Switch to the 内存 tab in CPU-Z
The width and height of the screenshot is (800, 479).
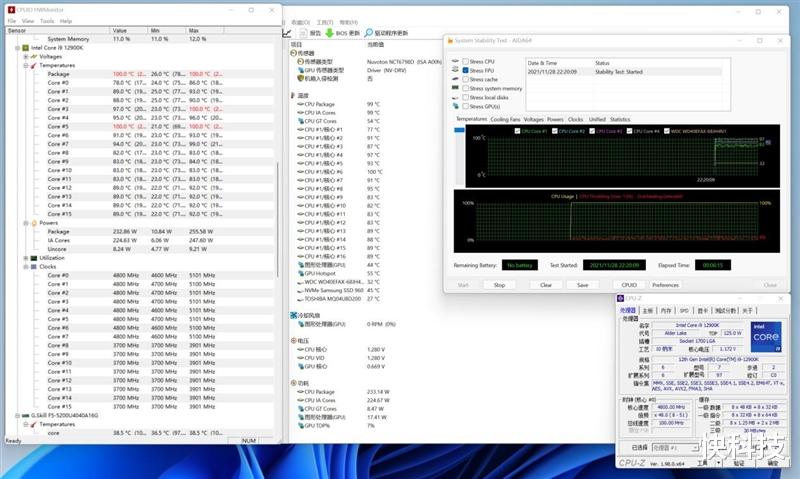pyautogui.click(x=666, y=310)
